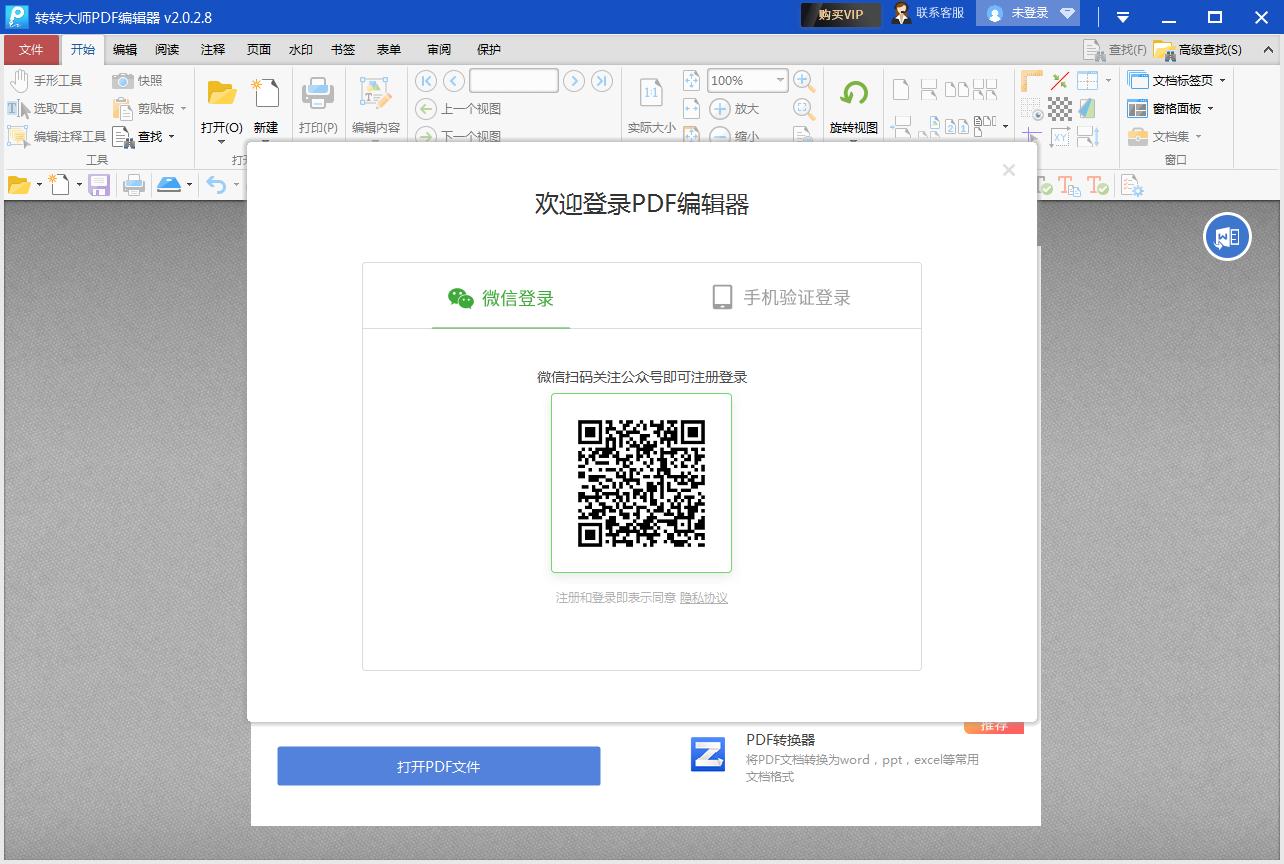
Task: Close the login dialog with the X
Action: click(x=1009, y=170)
